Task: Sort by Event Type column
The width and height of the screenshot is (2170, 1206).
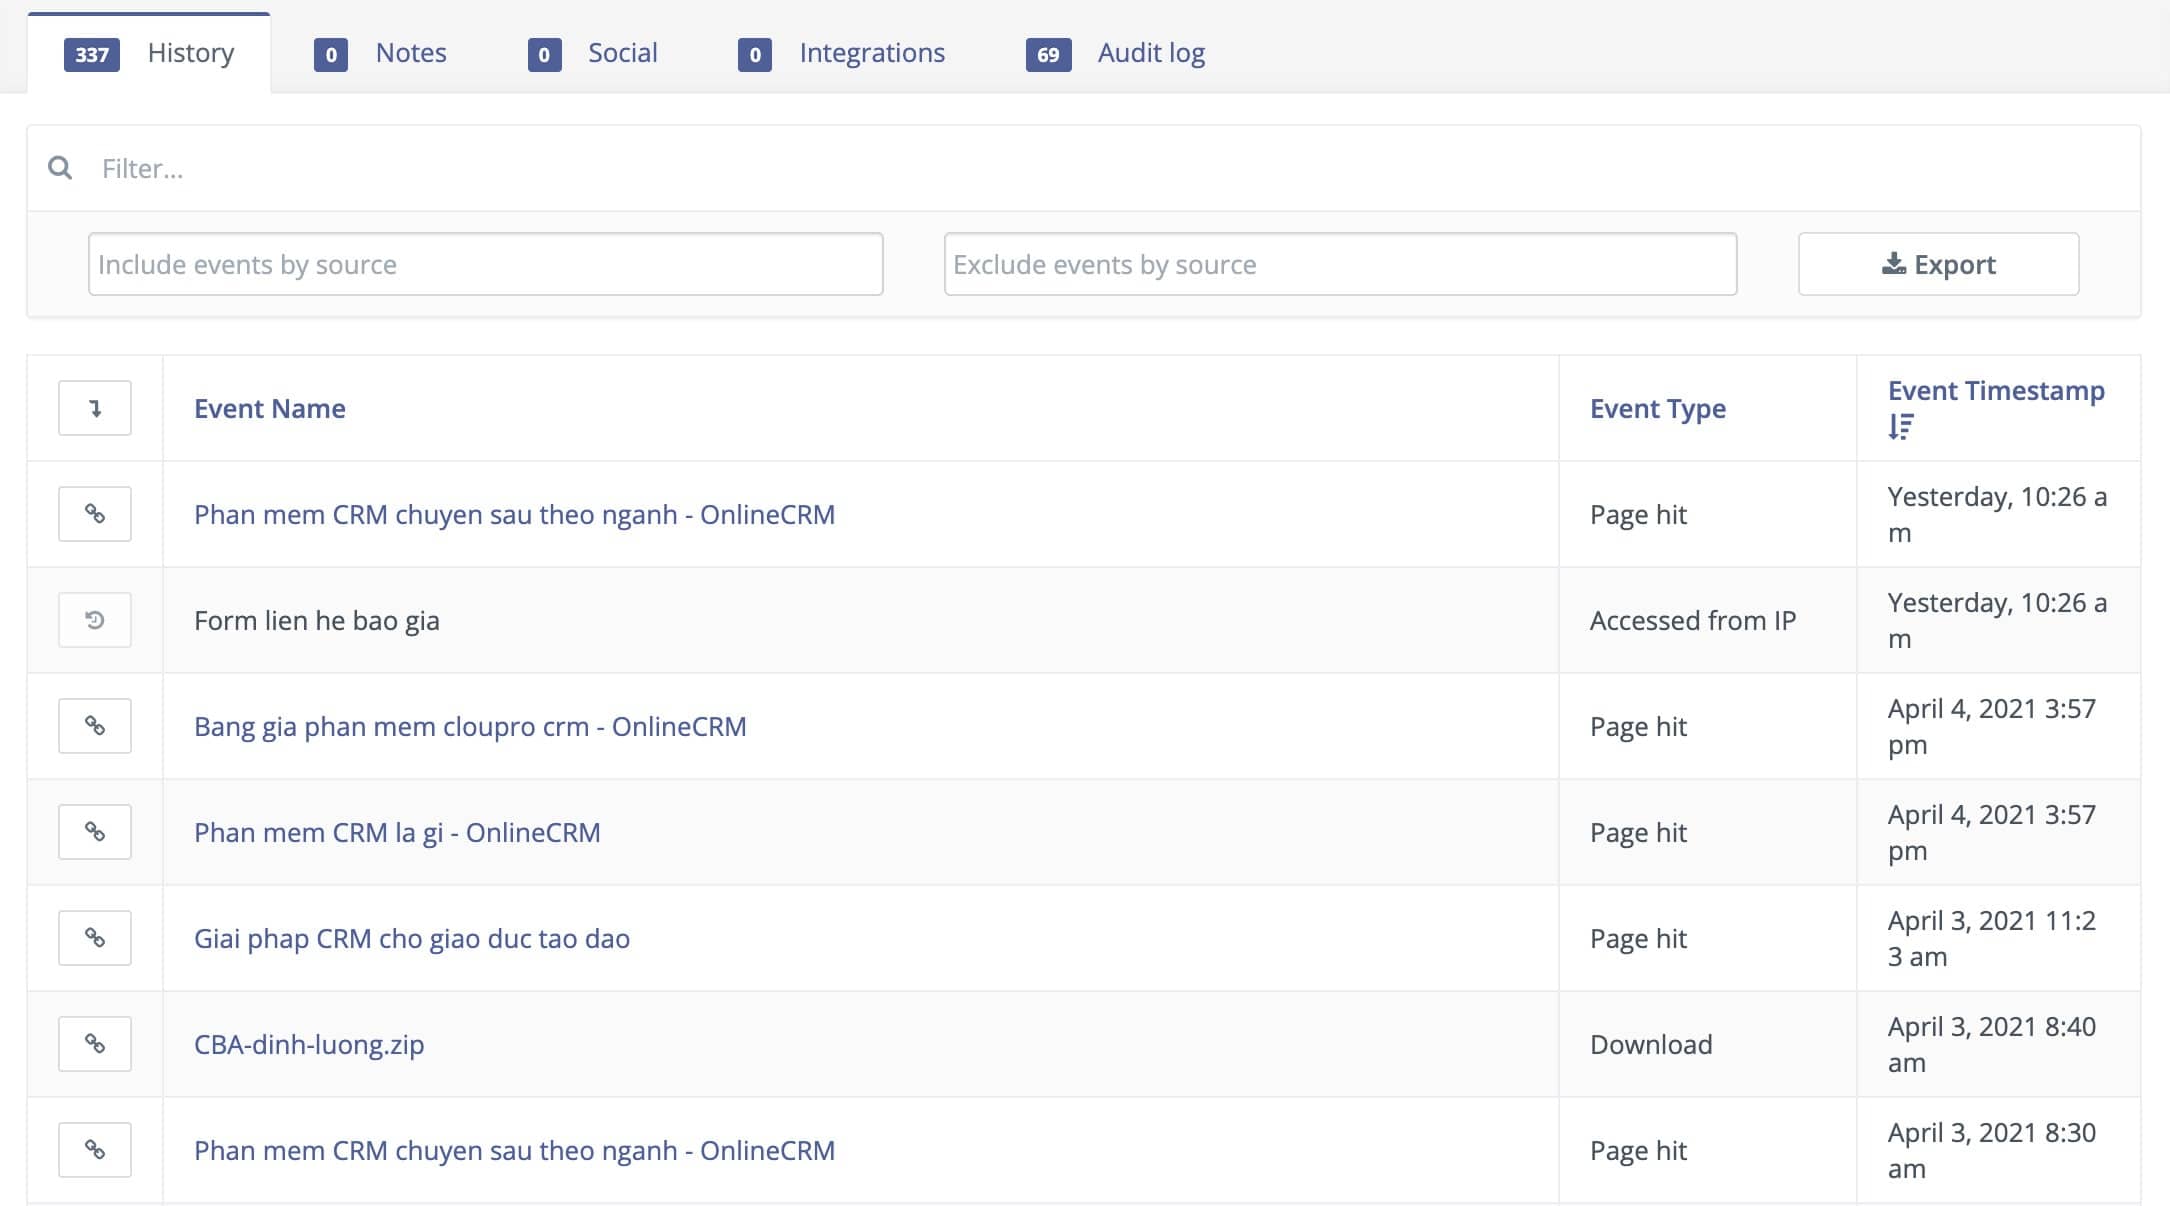Action: tap(1657, 408)
